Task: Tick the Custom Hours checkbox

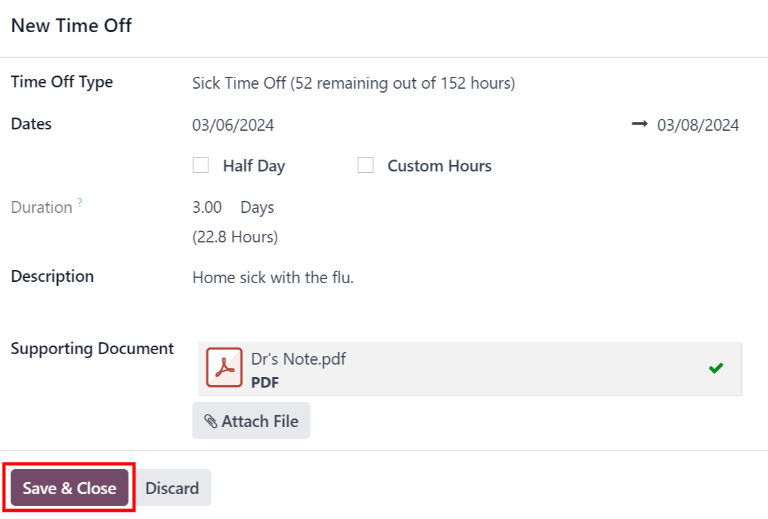Action: [365, 166]
